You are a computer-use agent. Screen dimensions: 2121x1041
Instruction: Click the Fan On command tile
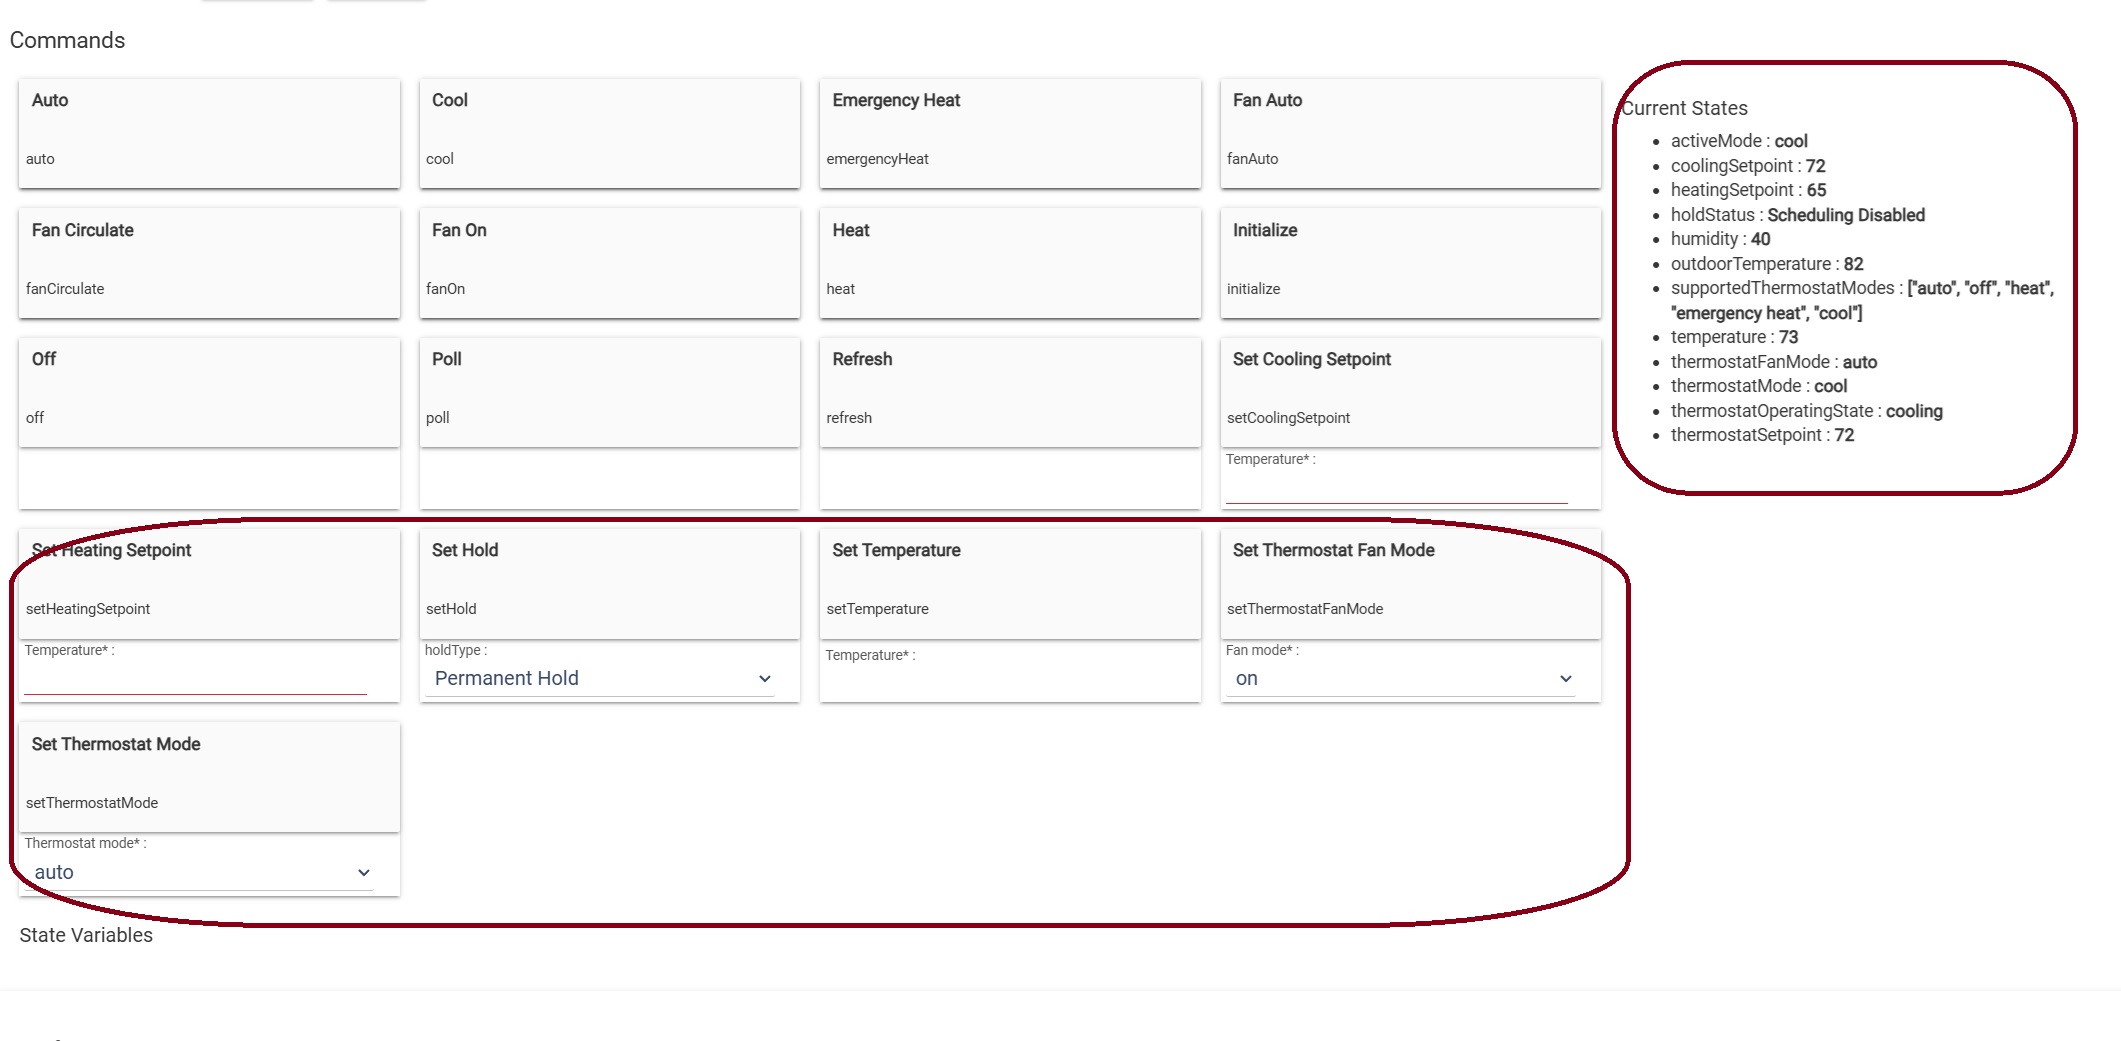click(609, 262)
